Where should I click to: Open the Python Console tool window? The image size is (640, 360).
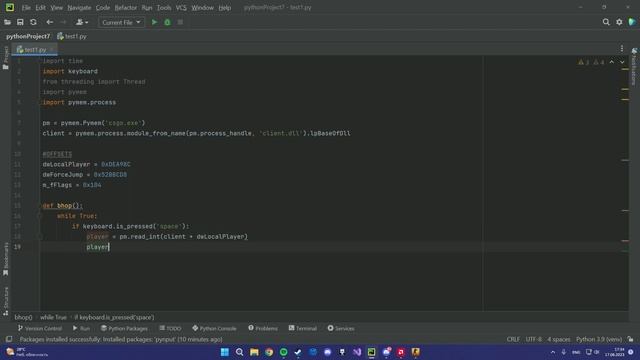(x=214, y=328)
